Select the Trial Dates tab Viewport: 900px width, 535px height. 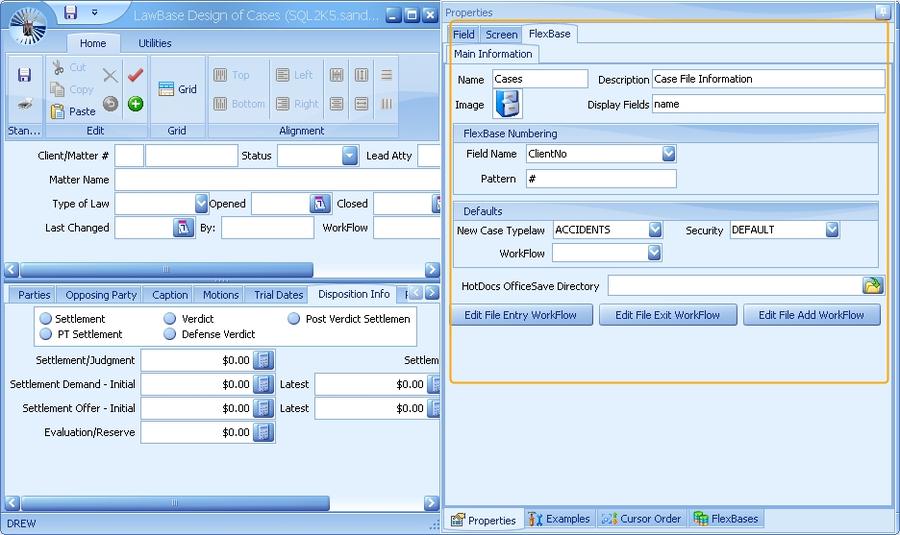coord(278,294)
